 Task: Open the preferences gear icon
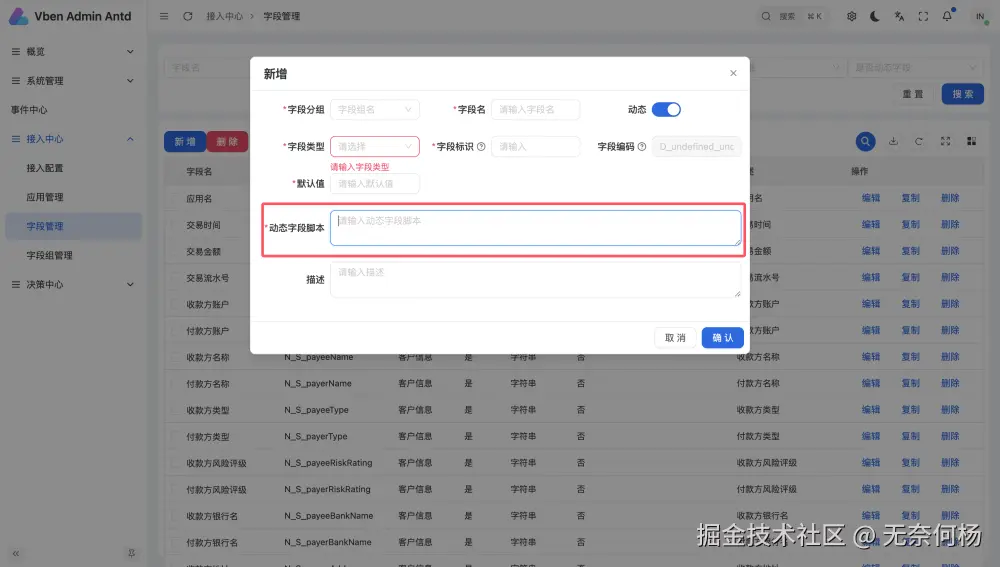point(851,16)
